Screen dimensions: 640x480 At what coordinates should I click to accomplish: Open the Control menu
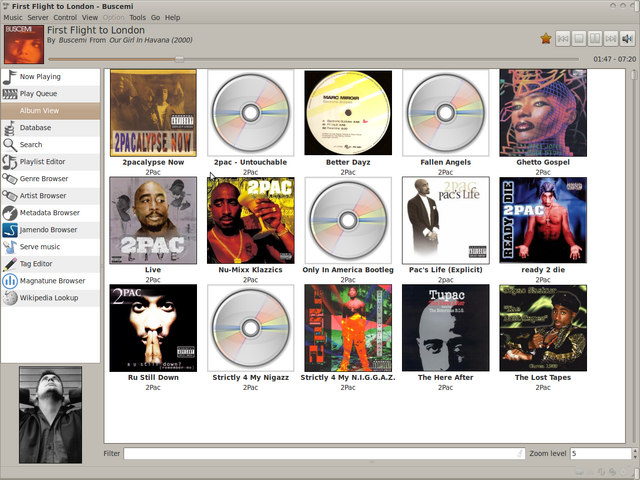(x=65, y=18)
